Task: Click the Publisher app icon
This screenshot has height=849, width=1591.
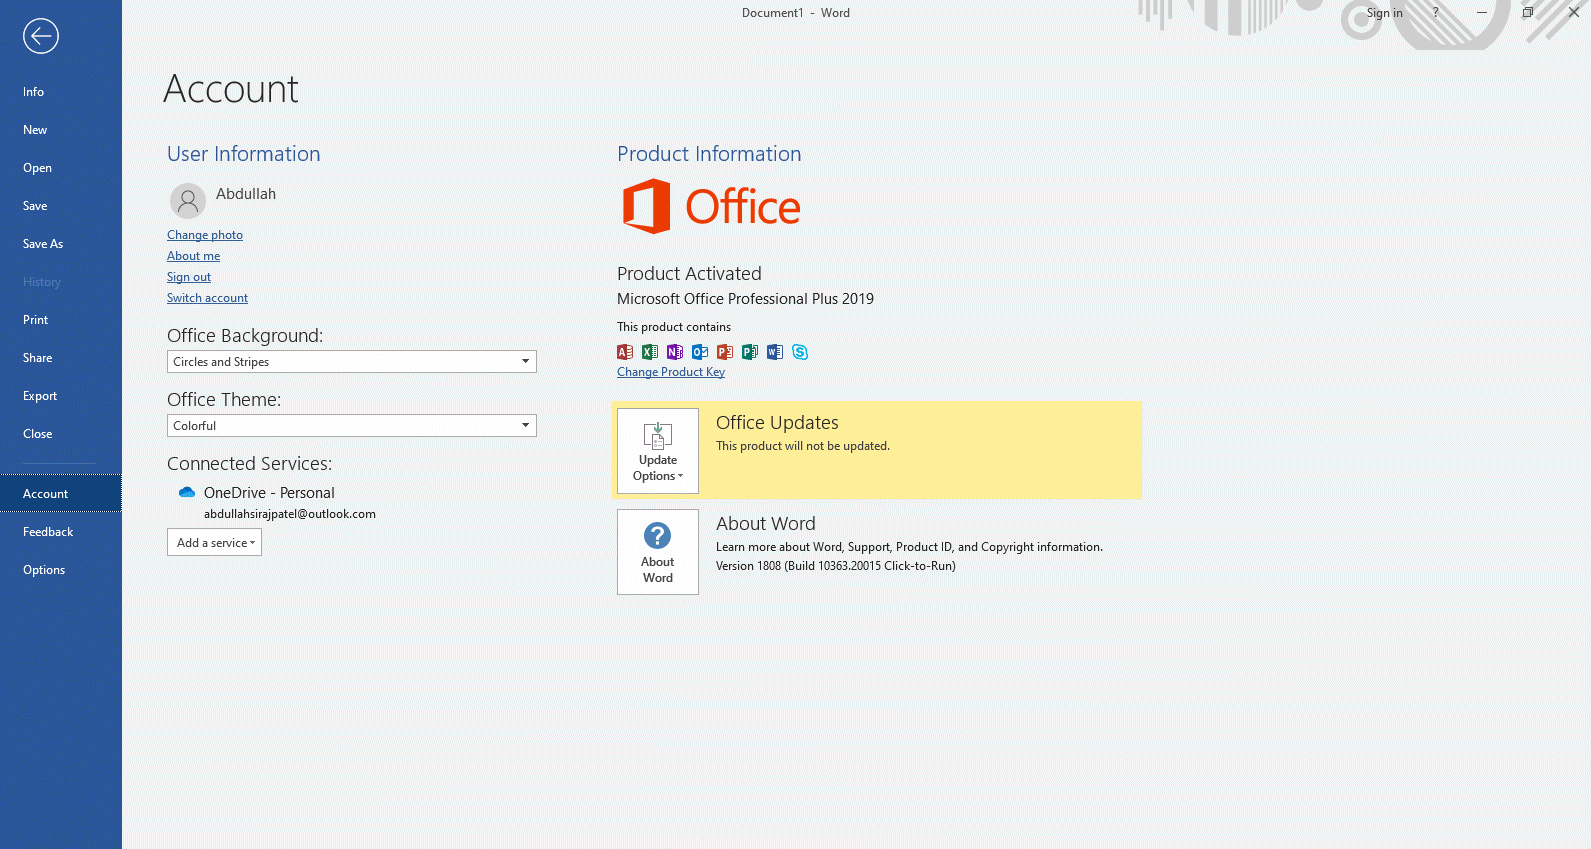Action: point(750,352)
